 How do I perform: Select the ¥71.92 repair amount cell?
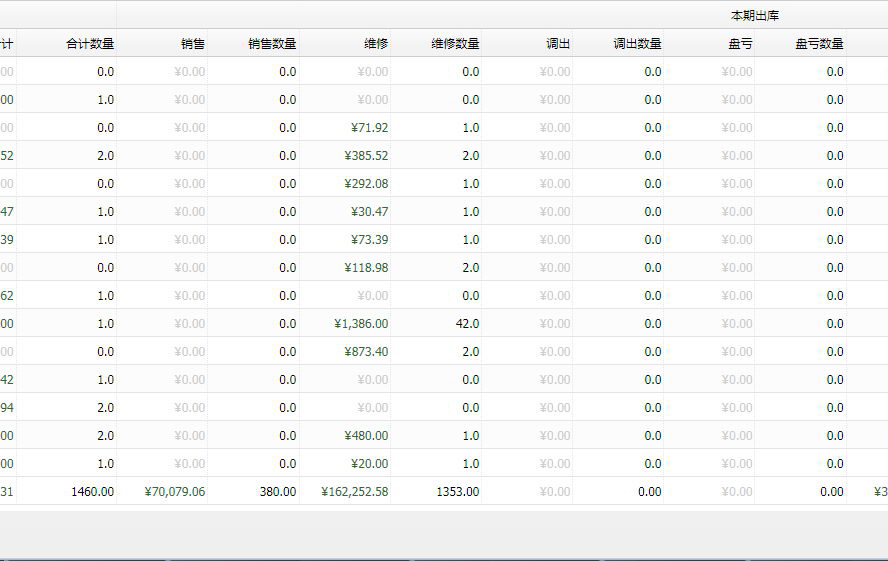369,128
